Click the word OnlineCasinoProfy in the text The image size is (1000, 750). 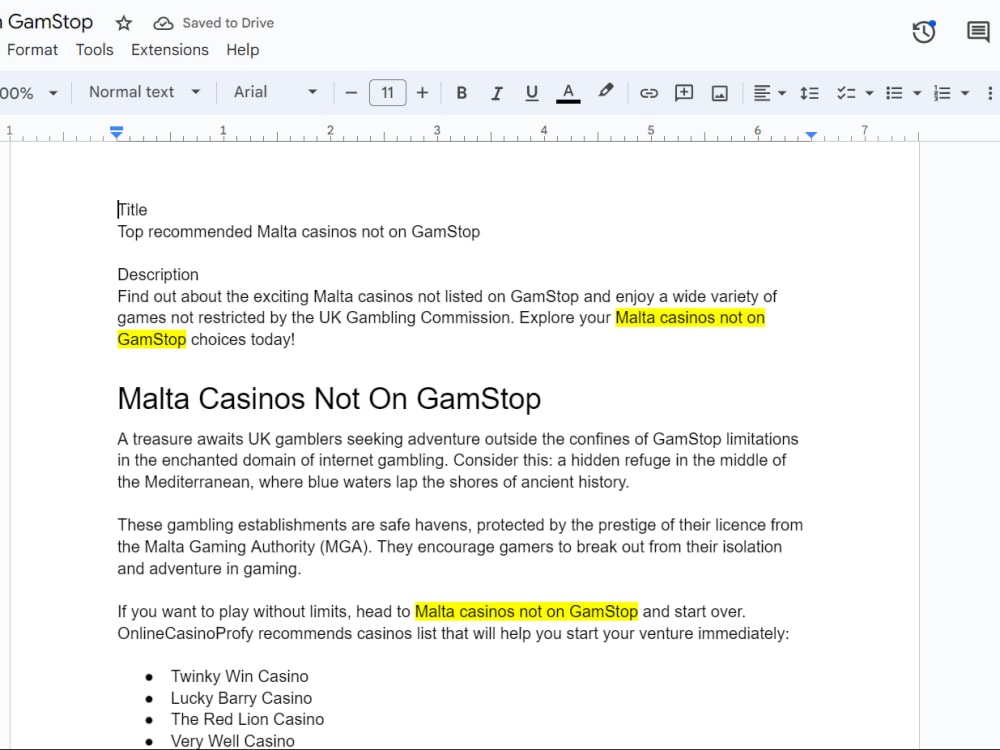coord(185,633)
